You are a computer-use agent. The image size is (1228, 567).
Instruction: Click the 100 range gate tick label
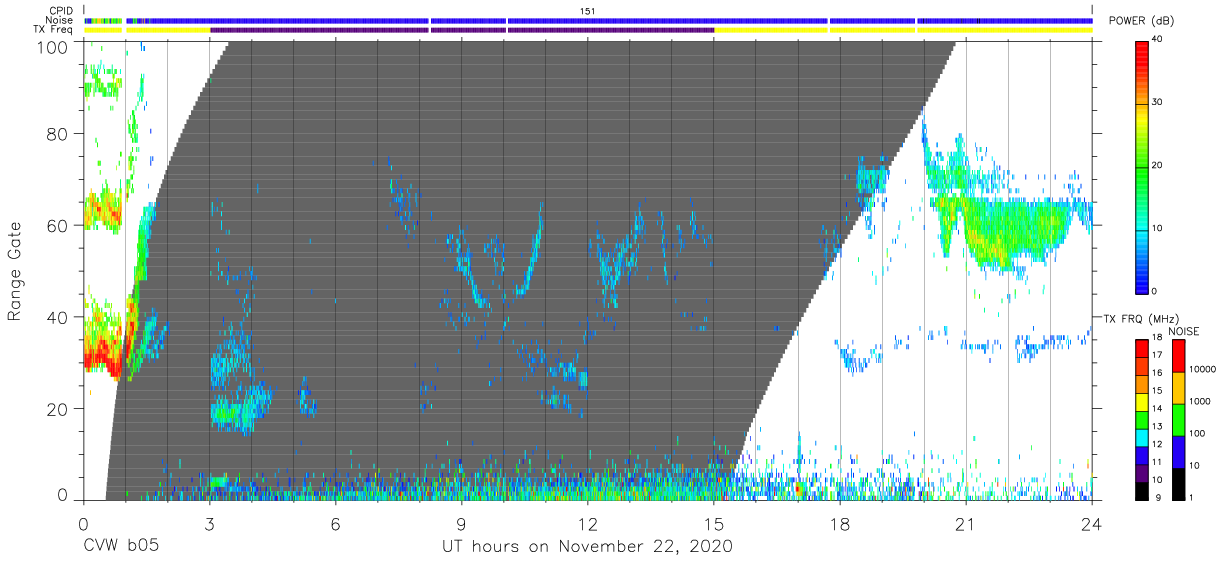tap(54, 47)
